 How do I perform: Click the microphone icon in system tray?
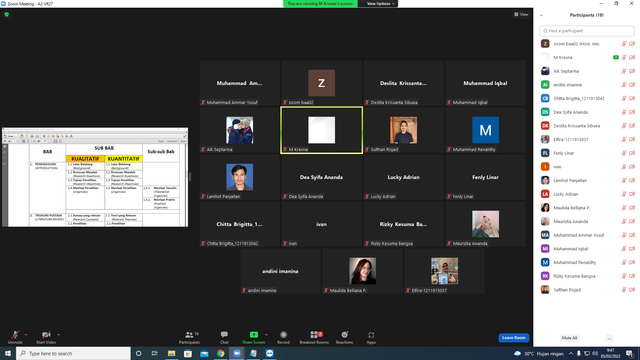(579, 353)
